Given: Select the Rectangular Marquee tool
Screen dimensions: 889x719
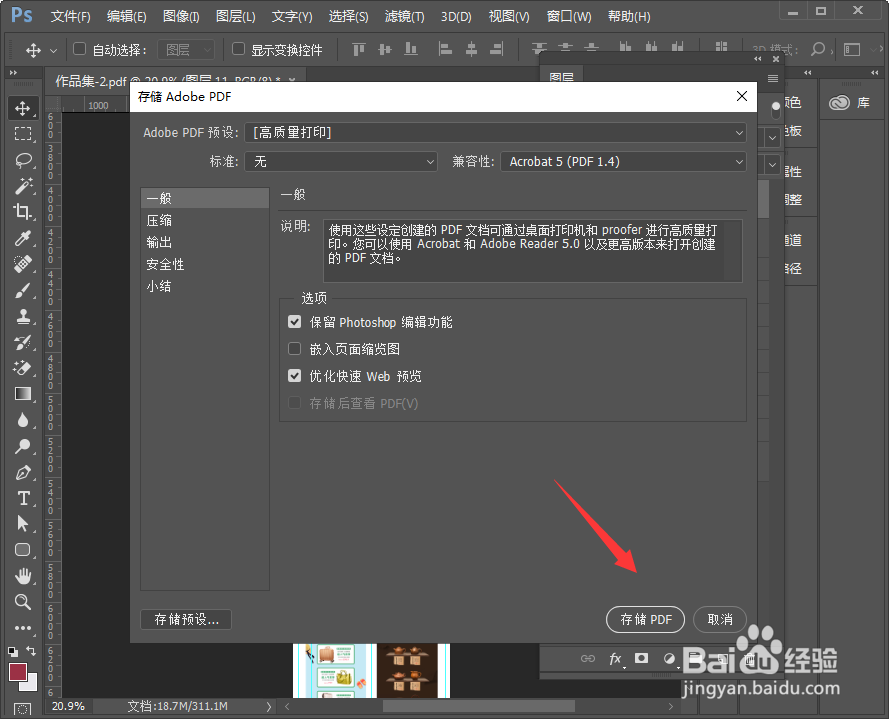Looking at the screenshot, I should pos(23,134).
